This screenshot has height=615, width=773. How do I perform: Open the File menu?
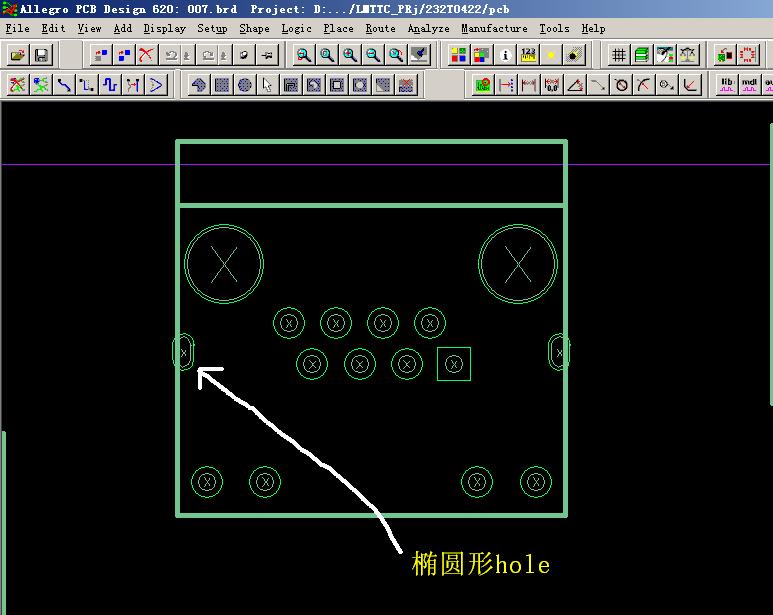(18, 29)
